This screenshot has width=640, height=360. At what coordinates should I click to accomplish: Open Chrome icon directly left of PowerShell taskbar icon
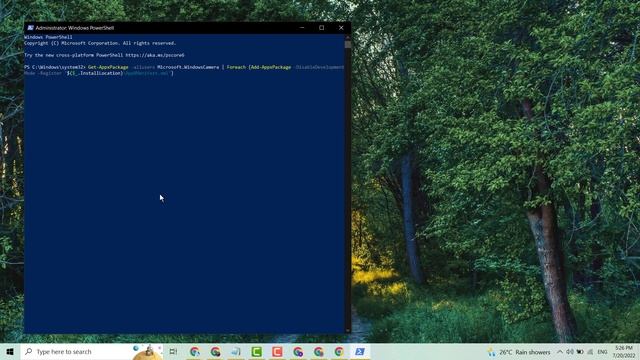339,351
